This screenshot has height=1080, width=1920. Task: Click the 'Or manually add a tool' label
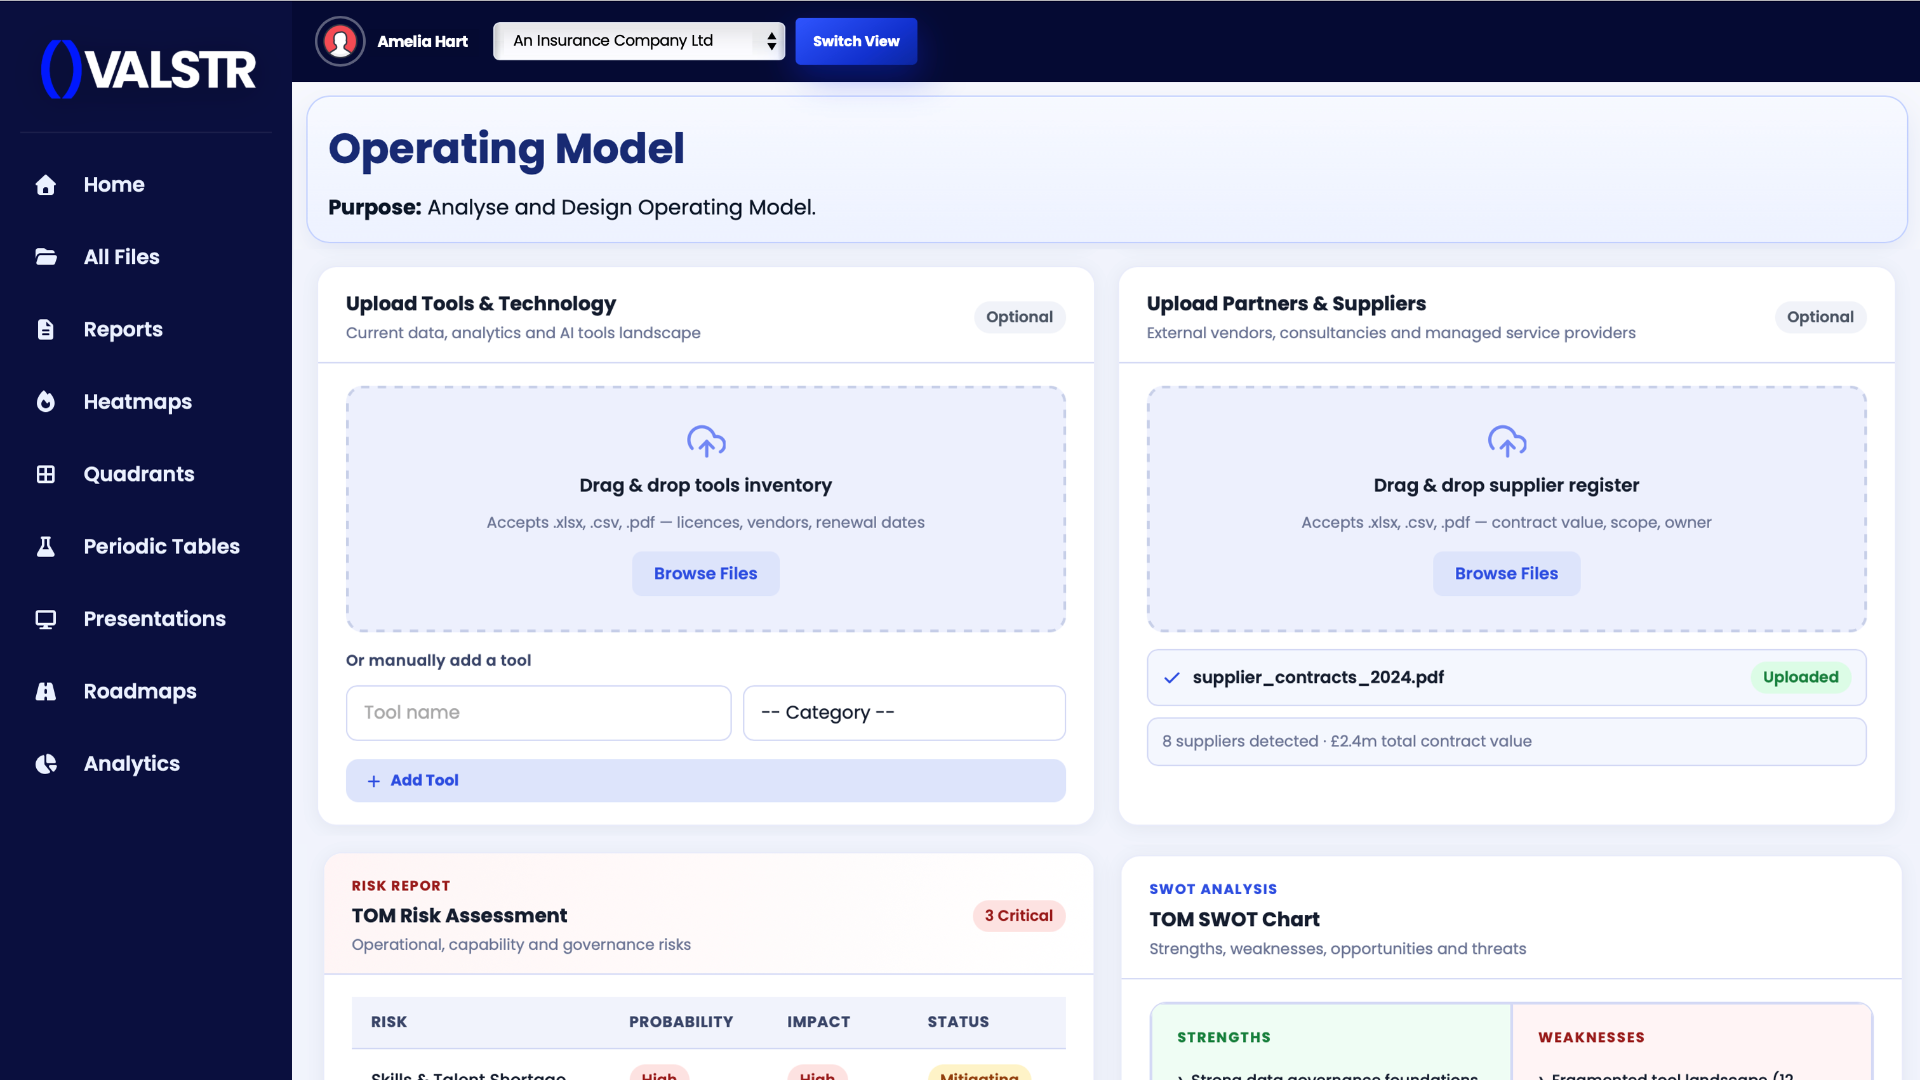click(439, 661)
